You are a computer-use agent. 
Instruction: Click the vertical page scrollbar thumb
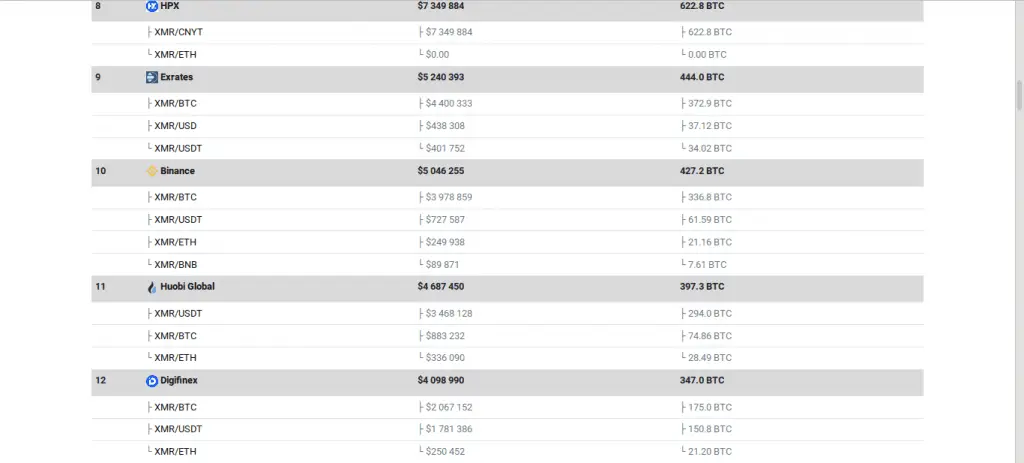pyautogui.click(x=1019, y=95)
